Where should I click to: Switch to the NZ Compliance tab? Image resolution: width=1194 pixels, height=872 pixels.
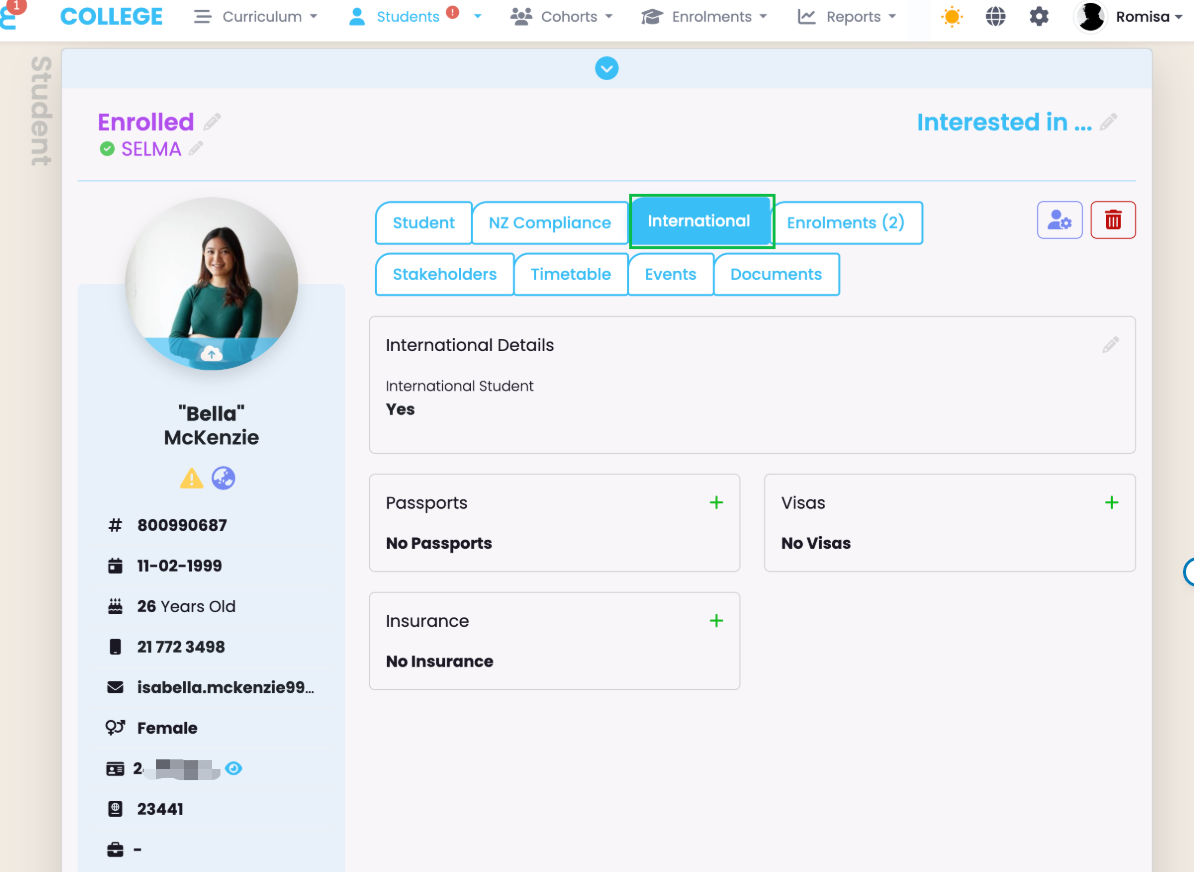tap(549, 223)
